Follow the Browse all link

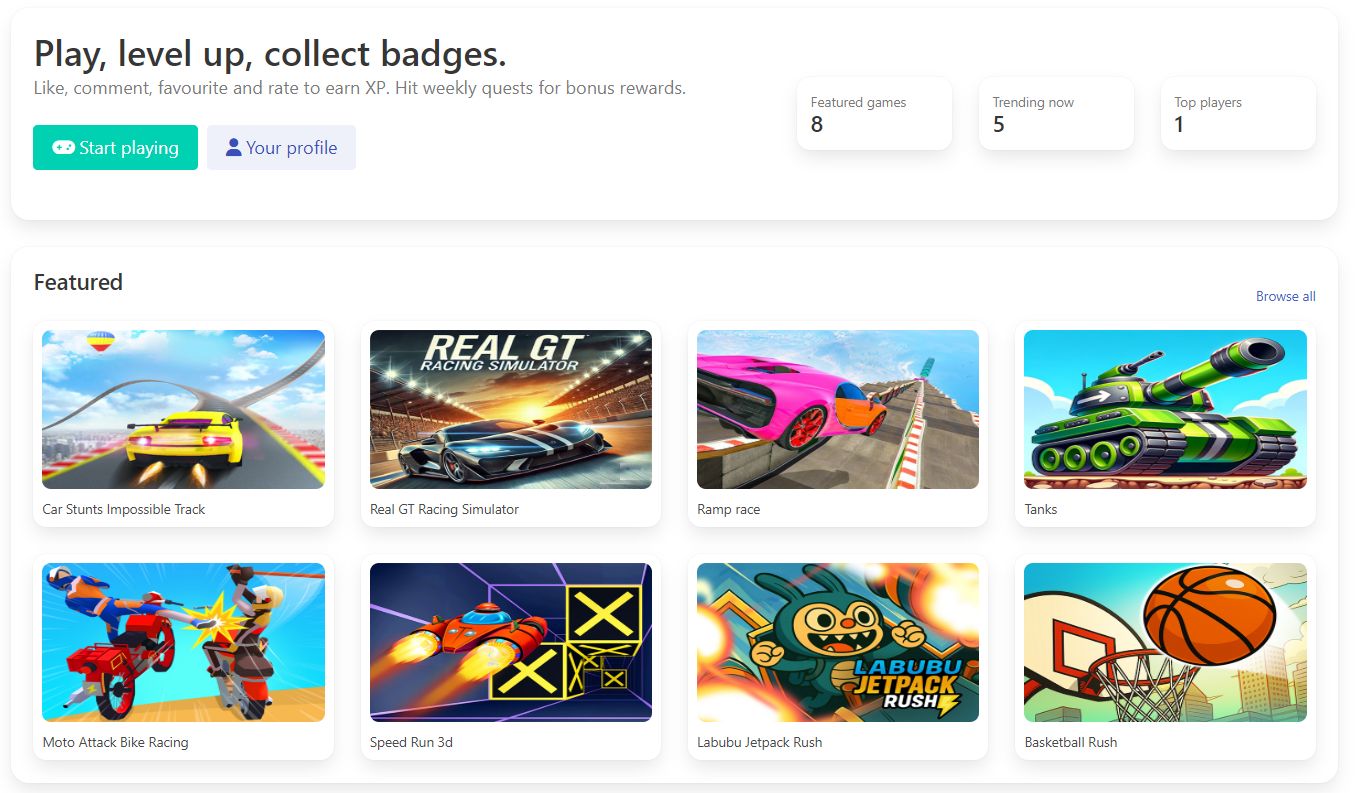pos(1285,296)
